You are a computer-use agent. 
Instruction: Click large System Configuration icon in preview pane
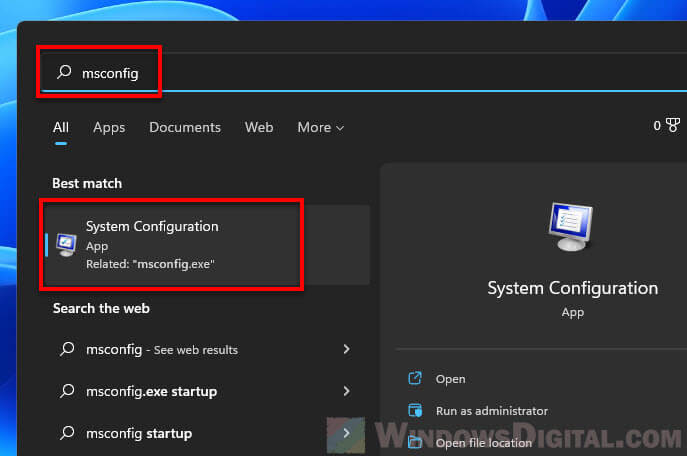pos(570,226)
